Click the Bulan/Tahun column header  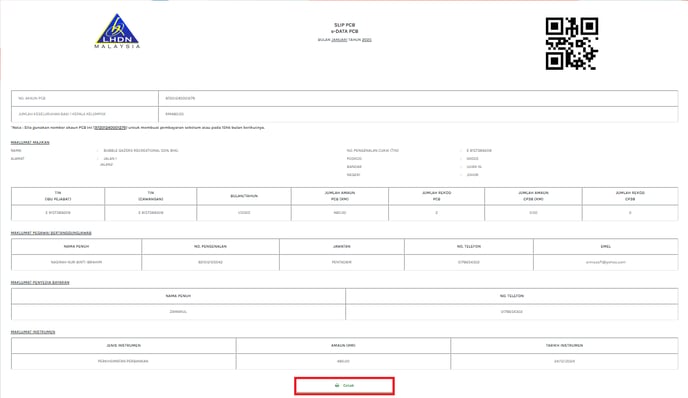click(244, 196)
